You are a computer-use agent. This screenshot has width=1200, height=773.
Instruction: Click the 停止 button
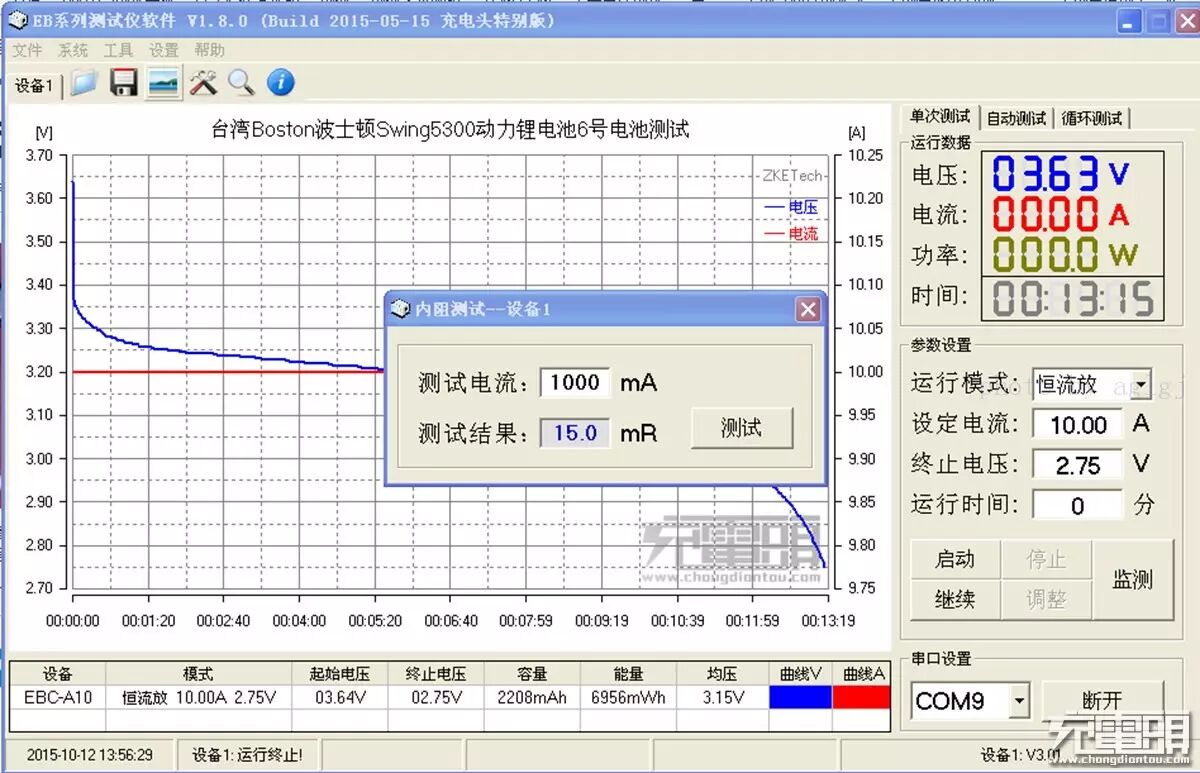click(1046, 559)
